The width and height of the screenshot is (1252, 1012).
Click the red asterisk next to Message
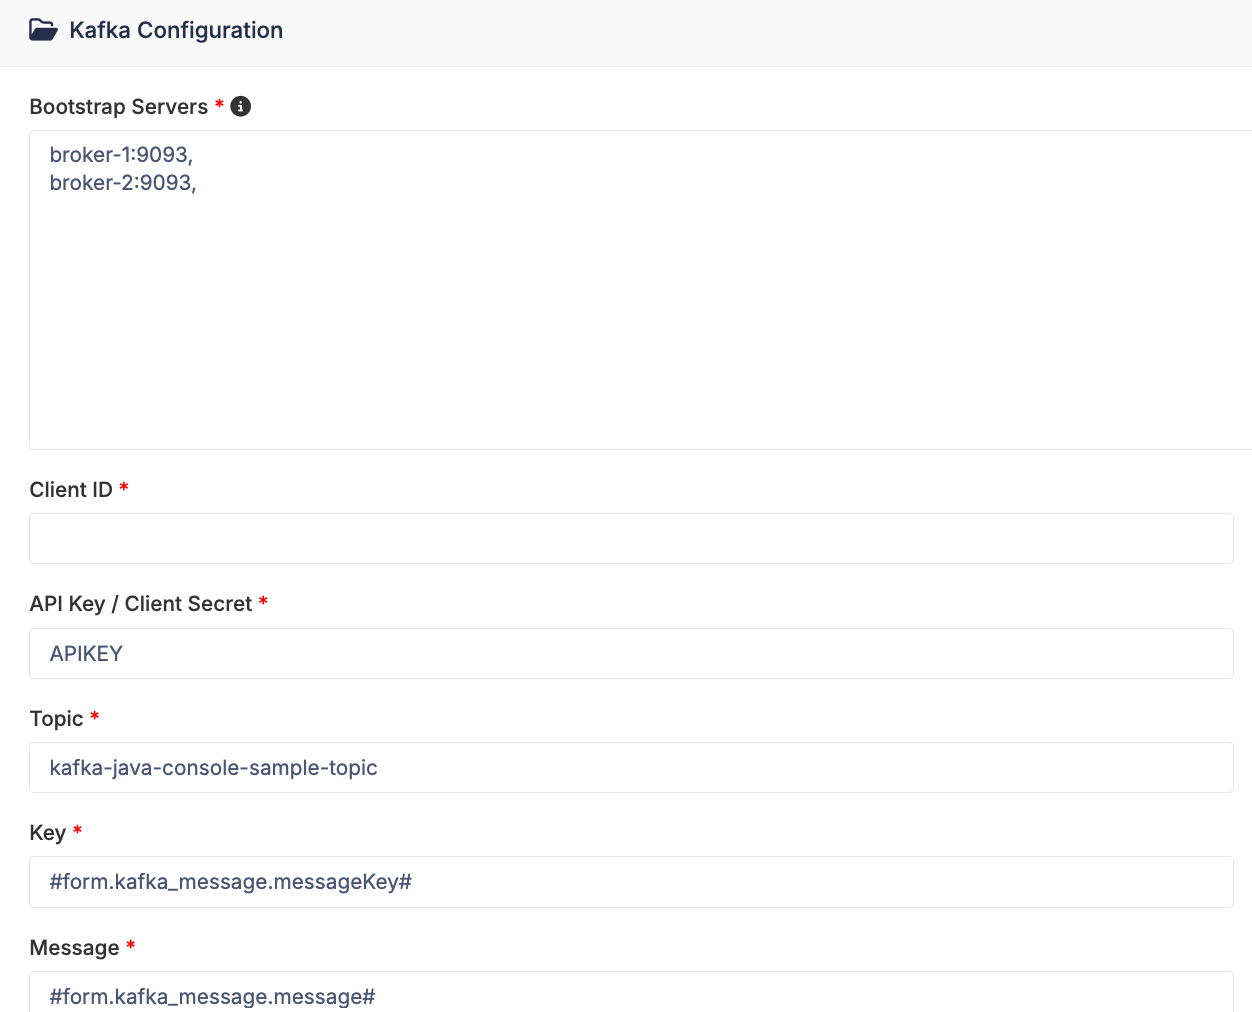(130, 945)
